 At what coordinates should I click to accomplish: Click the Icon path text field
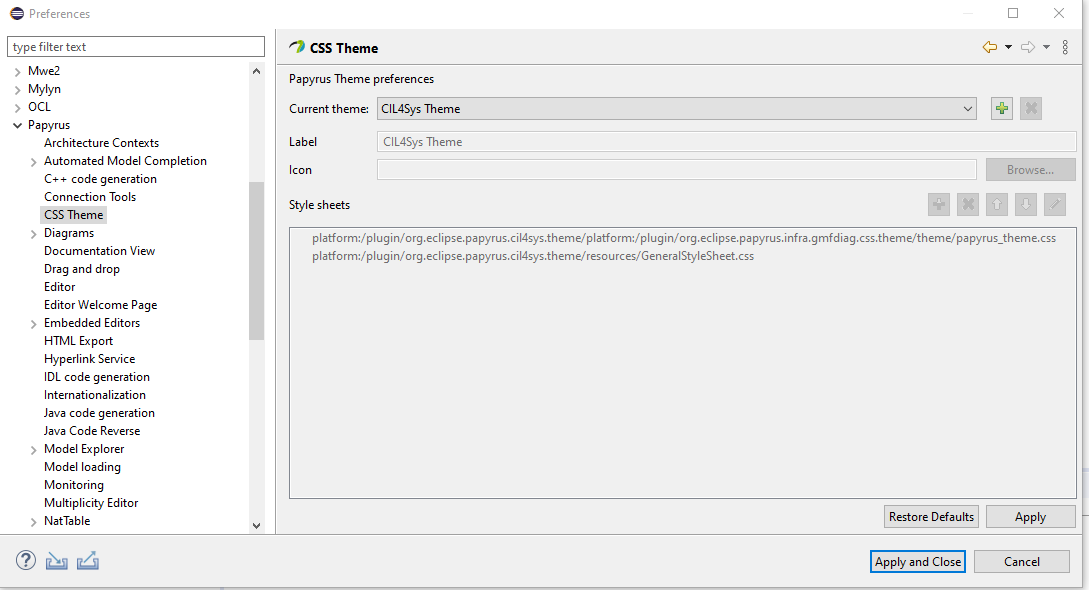point(676,169)
